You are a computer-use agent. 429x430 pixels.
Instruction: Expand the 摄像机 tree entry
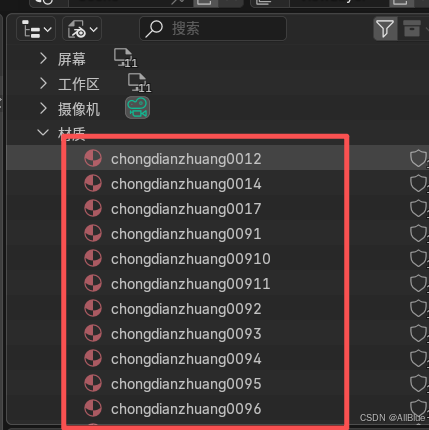(43, 108)
